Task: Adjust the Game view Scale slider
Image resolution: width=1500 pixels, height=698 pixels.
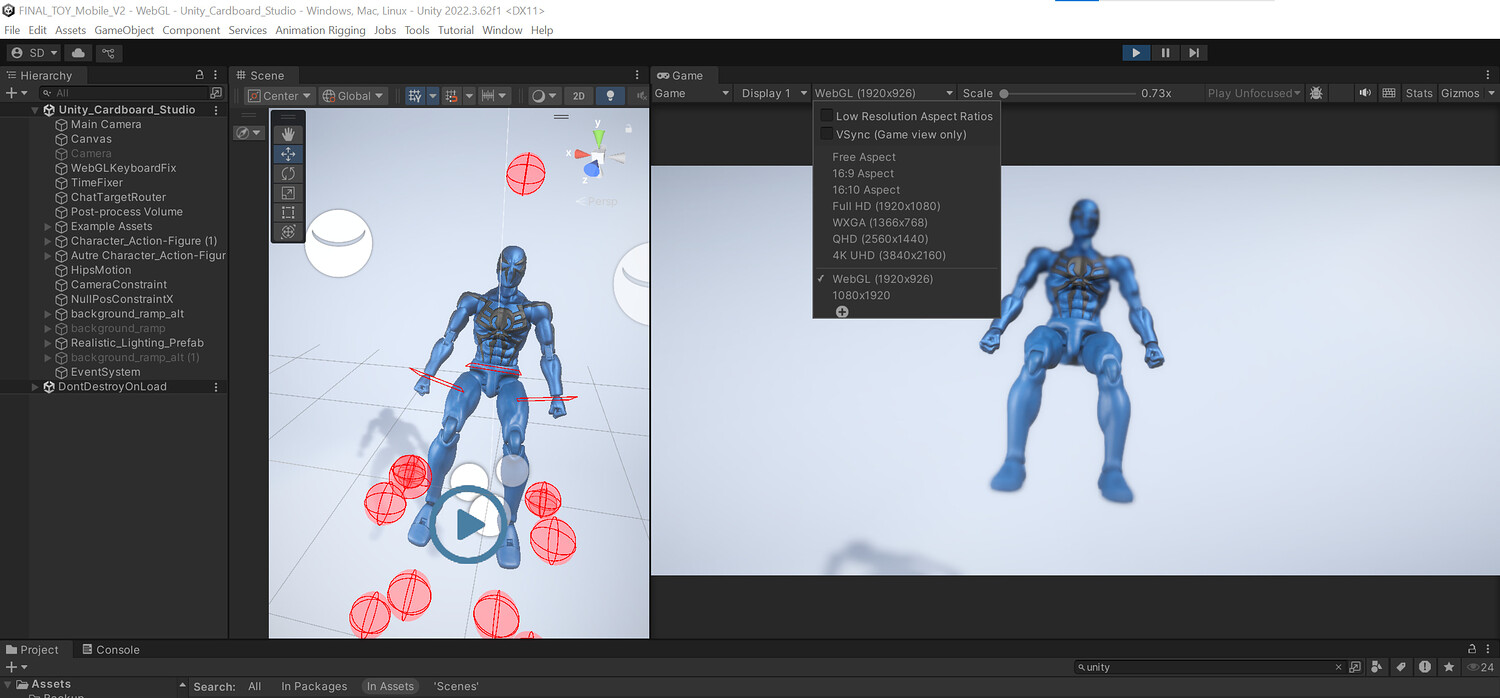Action: (1068, 93)
